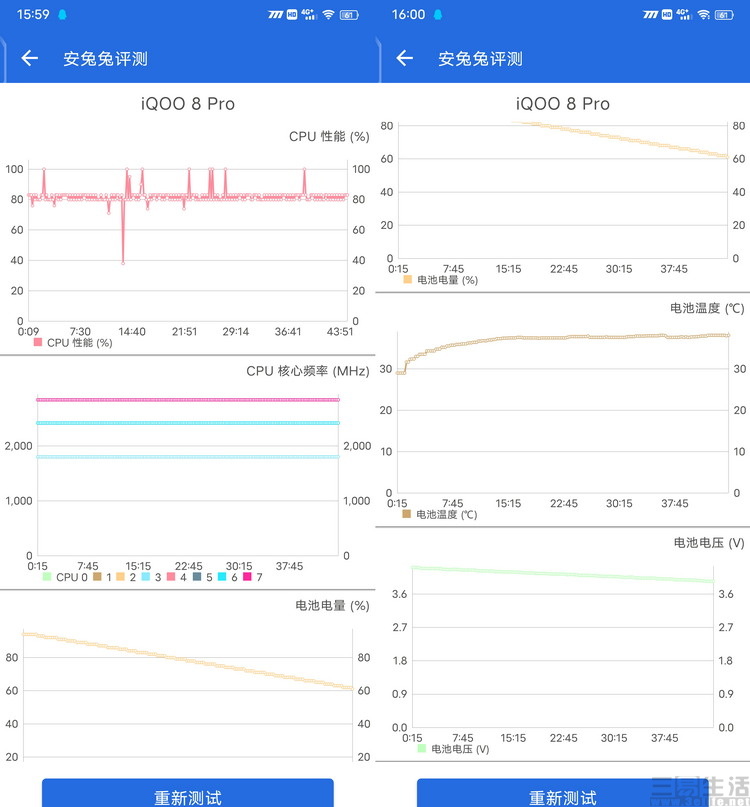Tap the notification bell in left status bar
This screenshot has height=807, width=750.
tap(62, 14)
